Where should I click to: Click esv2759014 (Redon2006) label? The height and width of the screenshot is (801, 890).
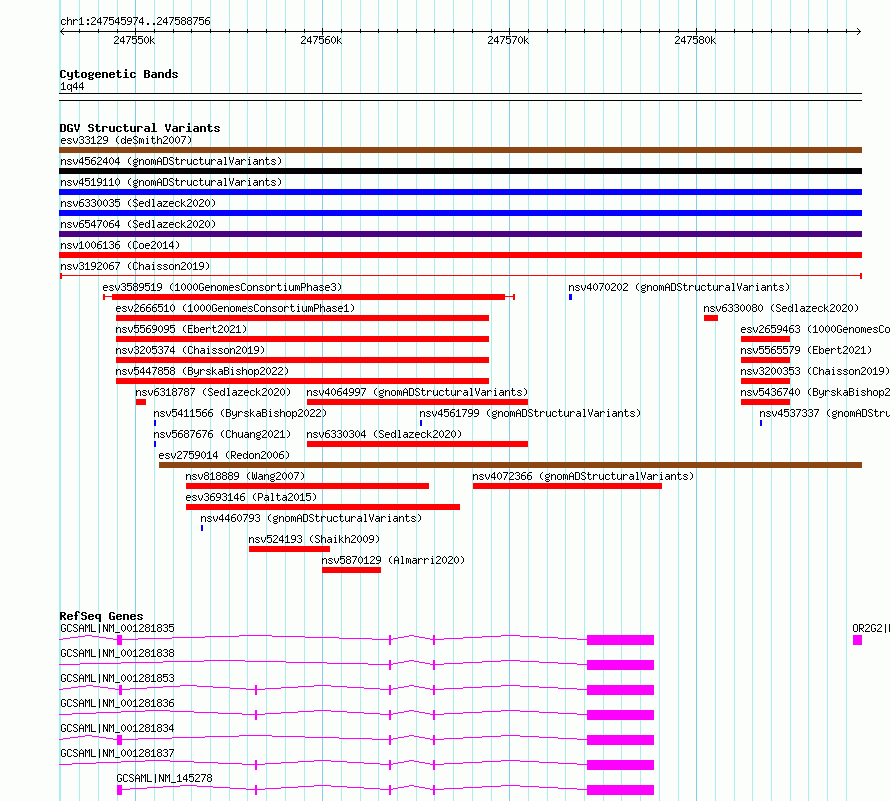point(224,455)
